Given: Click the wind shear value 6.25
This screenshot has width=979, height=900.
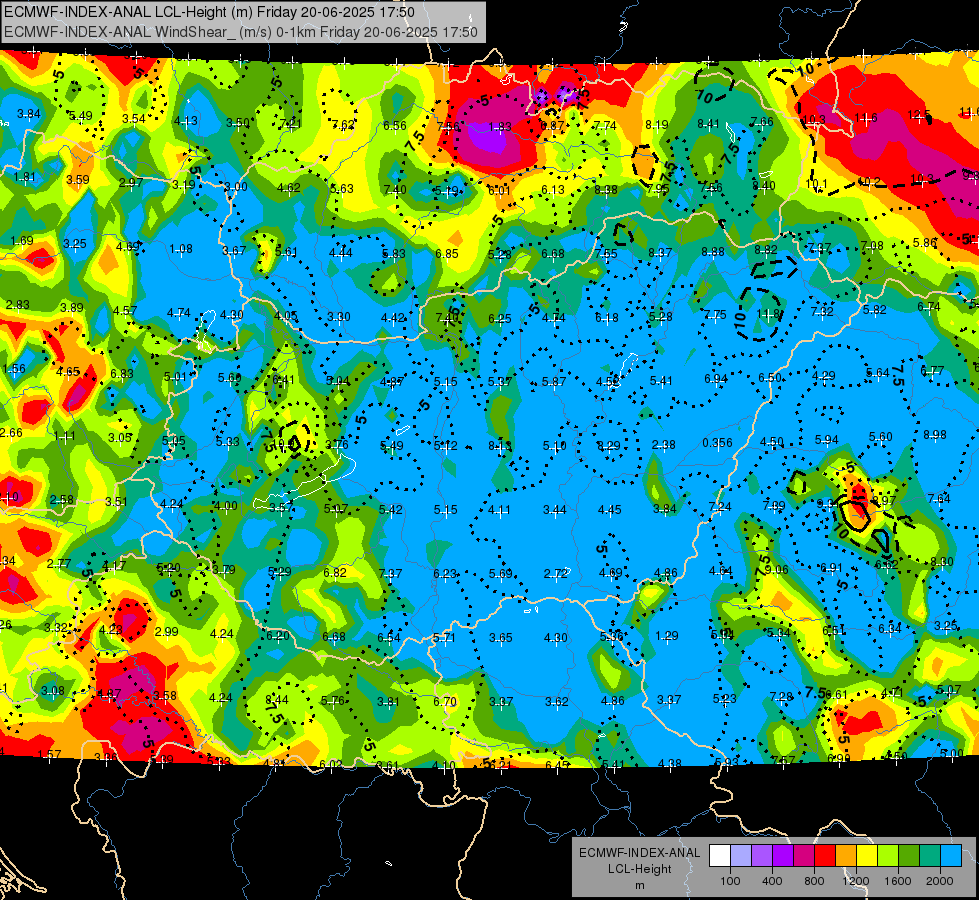Looking at the screenshot, I should (x=499, y=319).
